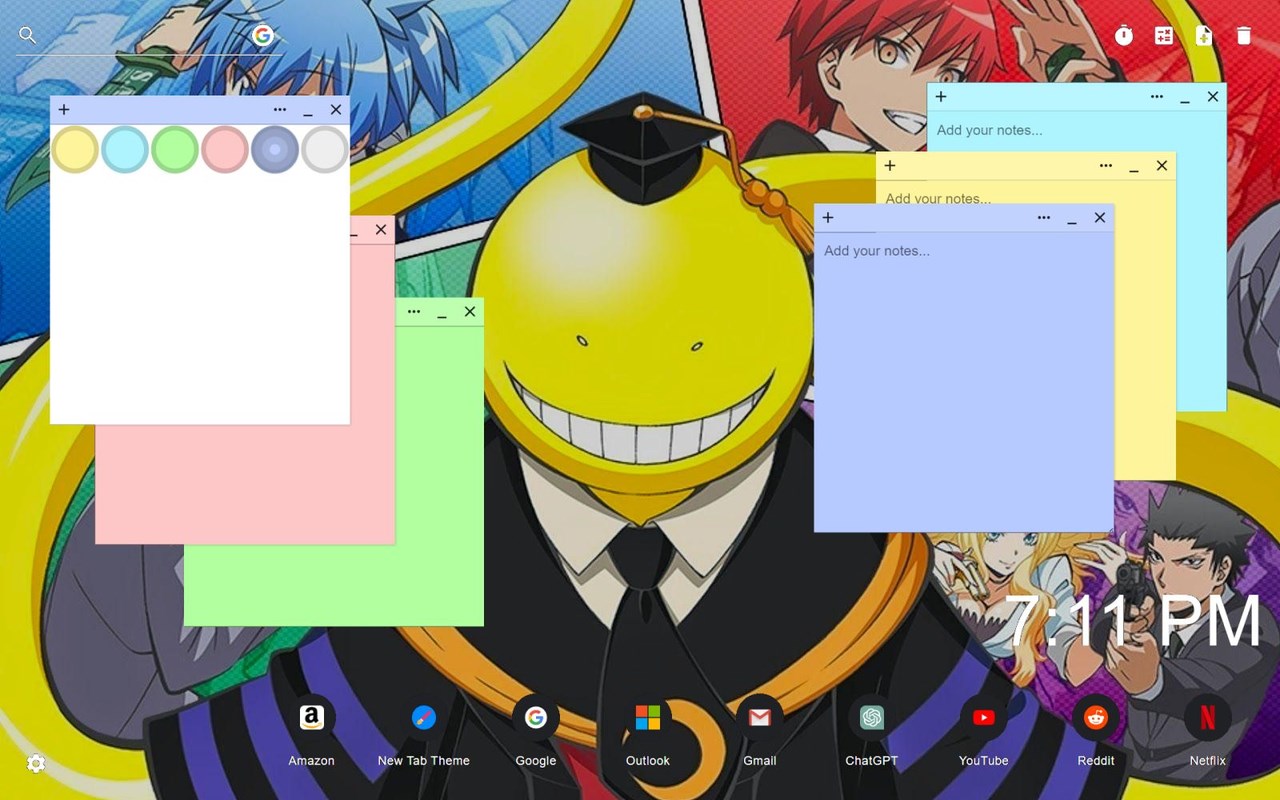Choose the periwinkle blue color swatch

pyautogui.click(x=275, y=150)
